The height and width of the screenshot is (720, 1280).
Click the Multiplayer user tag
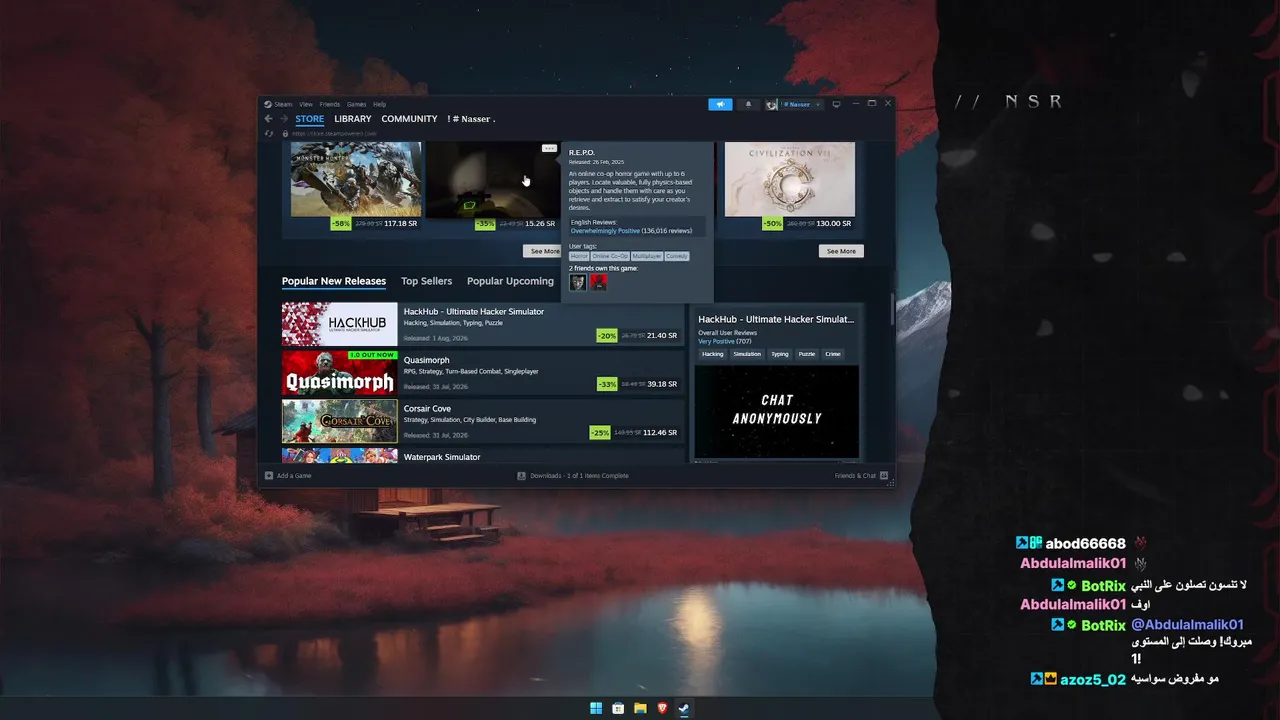[647, 256]
